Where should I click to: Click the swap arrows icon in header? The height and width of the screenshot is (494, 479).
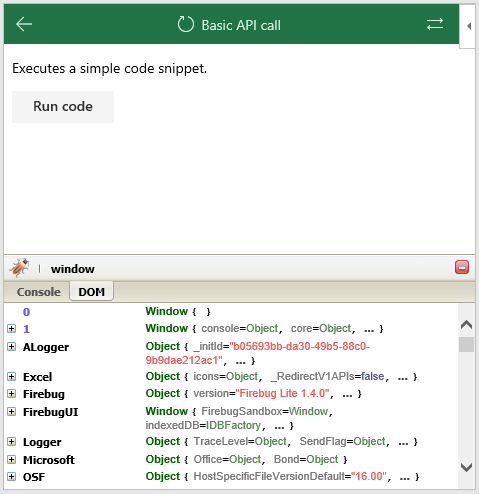(435, 24)
